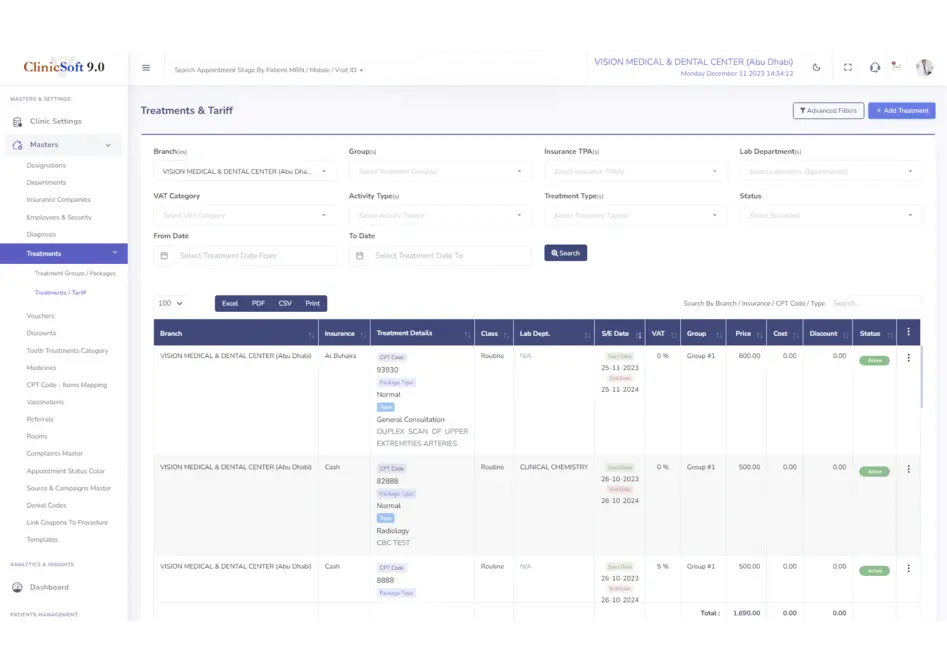
Task: Click the To Date input field
Action: (450, 256)
